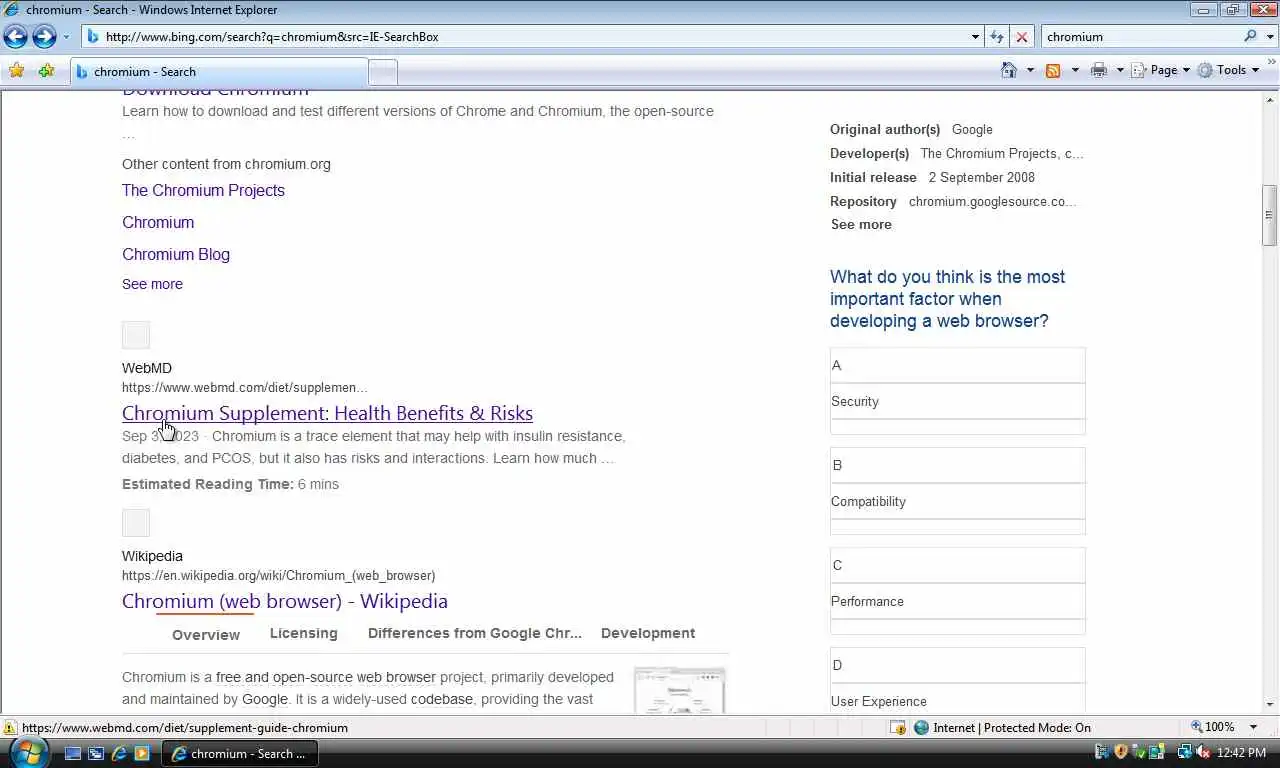Image resolution: width=1280 pixels, height=768 pixels.
Task: Open 'The Chromium Projects' link
Action: [x=203, y=190]
